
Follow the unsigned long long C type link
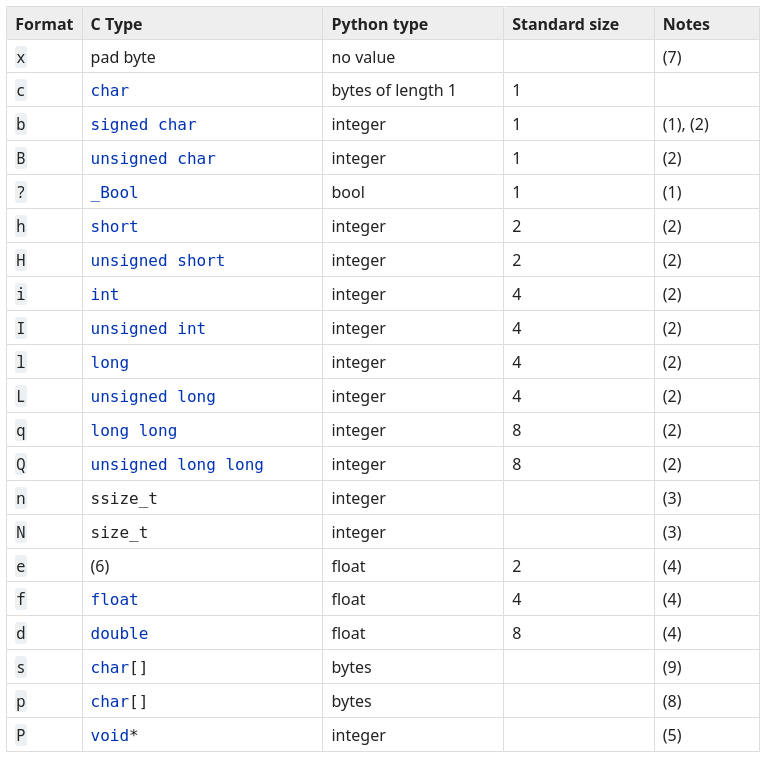pos(176,465)
